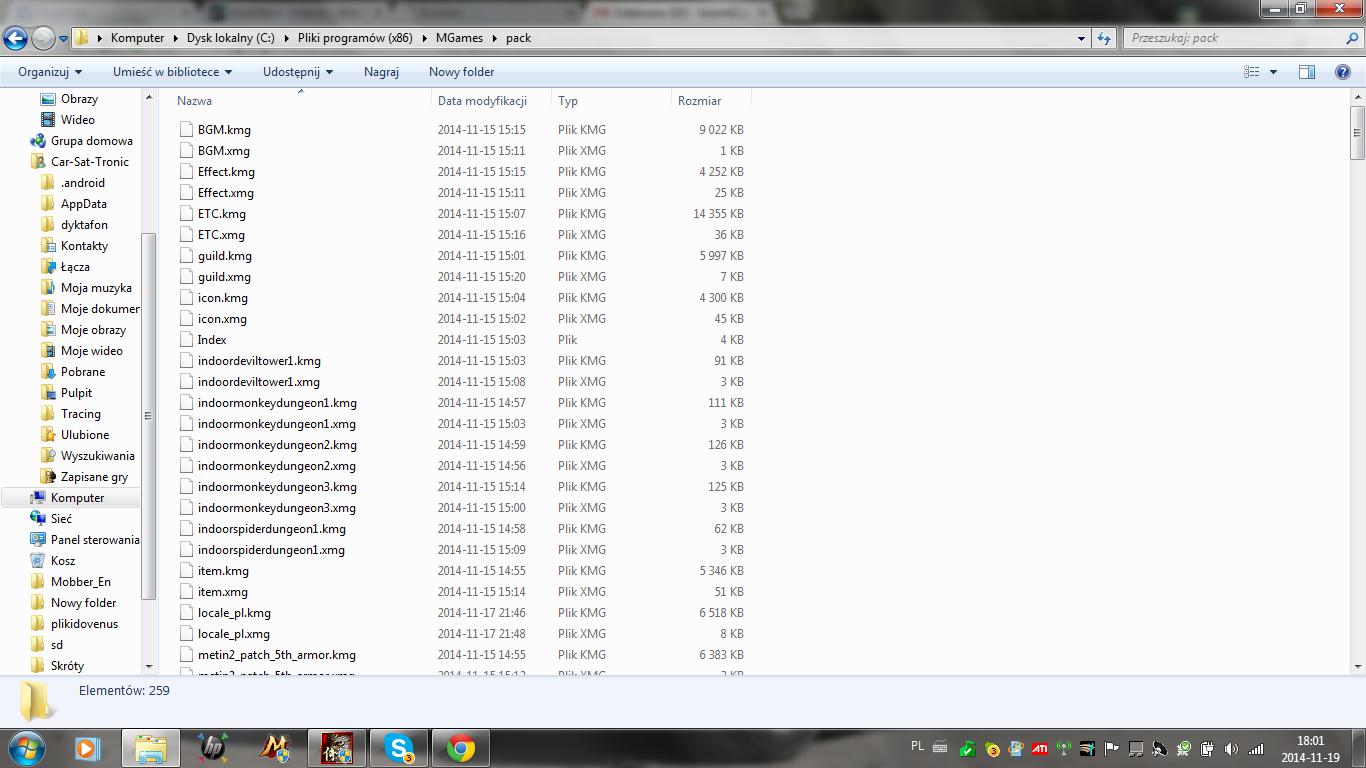The width and height of the screenshot is (1366, 768).
Task: Expand the breadcrumb arrow after Komputer
Action: tap(174, 38)
